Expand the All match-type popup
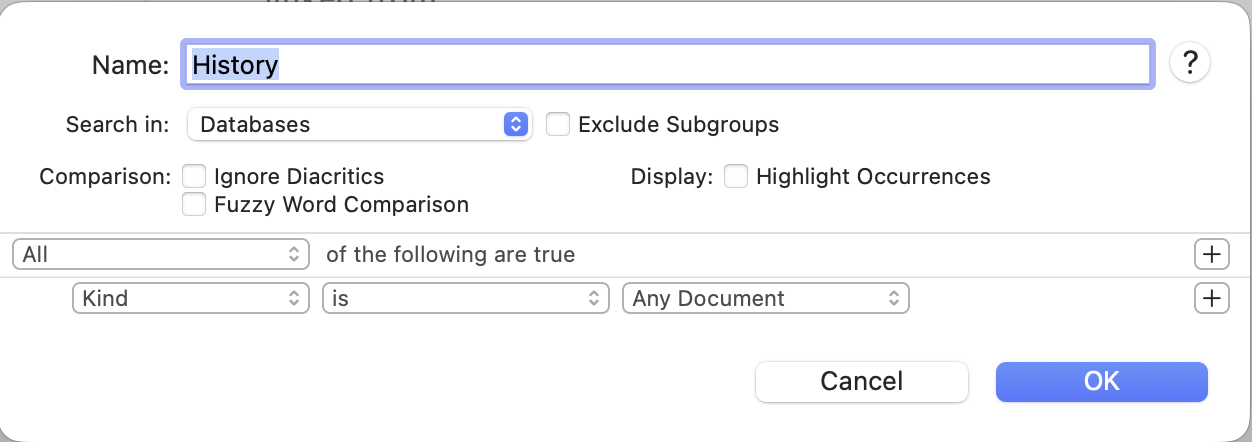The width and height of the screenshot is (1252, 442). pos(161,255)
